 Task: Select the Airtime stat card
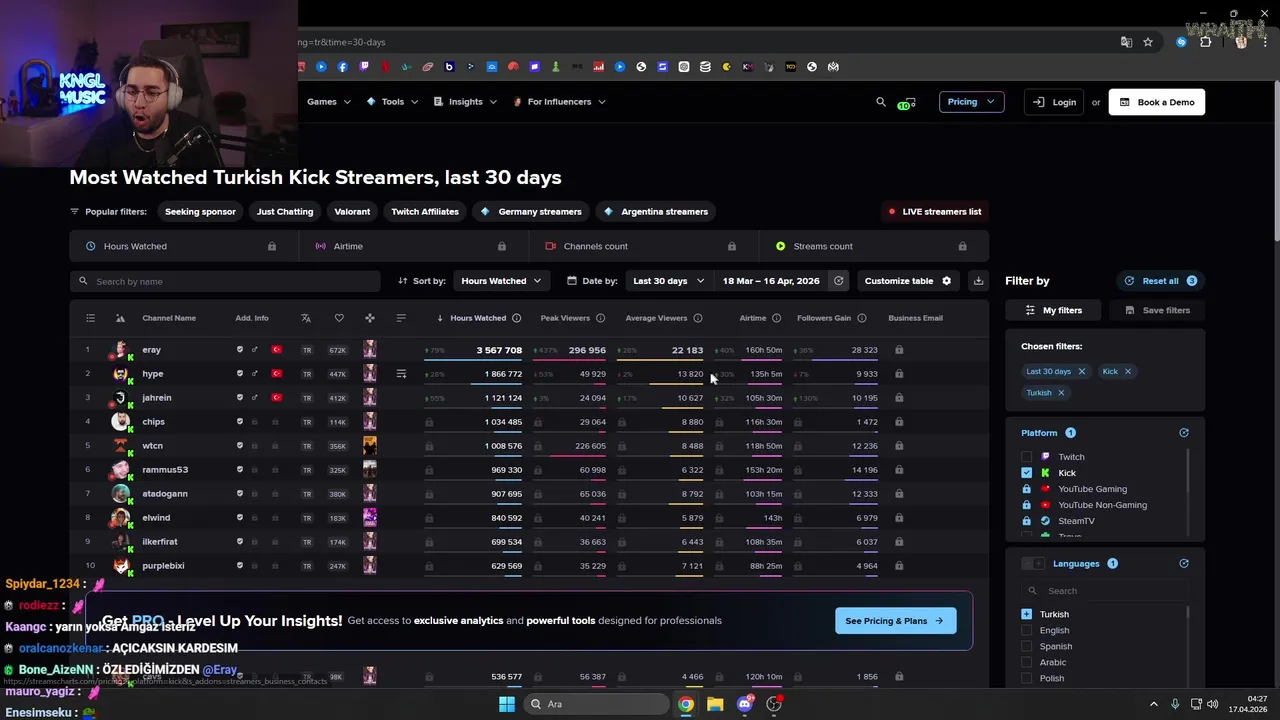click(413, 246)
